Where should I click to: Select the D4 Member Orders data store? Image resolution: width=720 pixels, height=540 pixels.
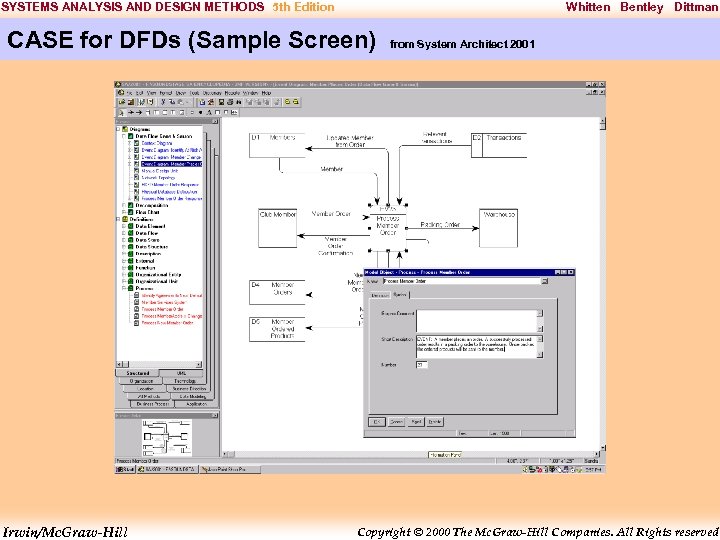[x=277, y=292]
